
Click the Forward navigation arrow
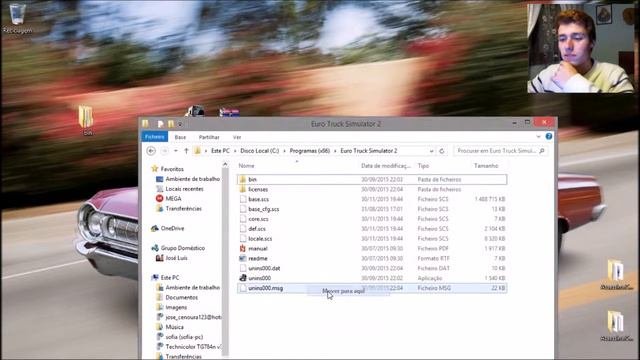(x=164, y=151)
